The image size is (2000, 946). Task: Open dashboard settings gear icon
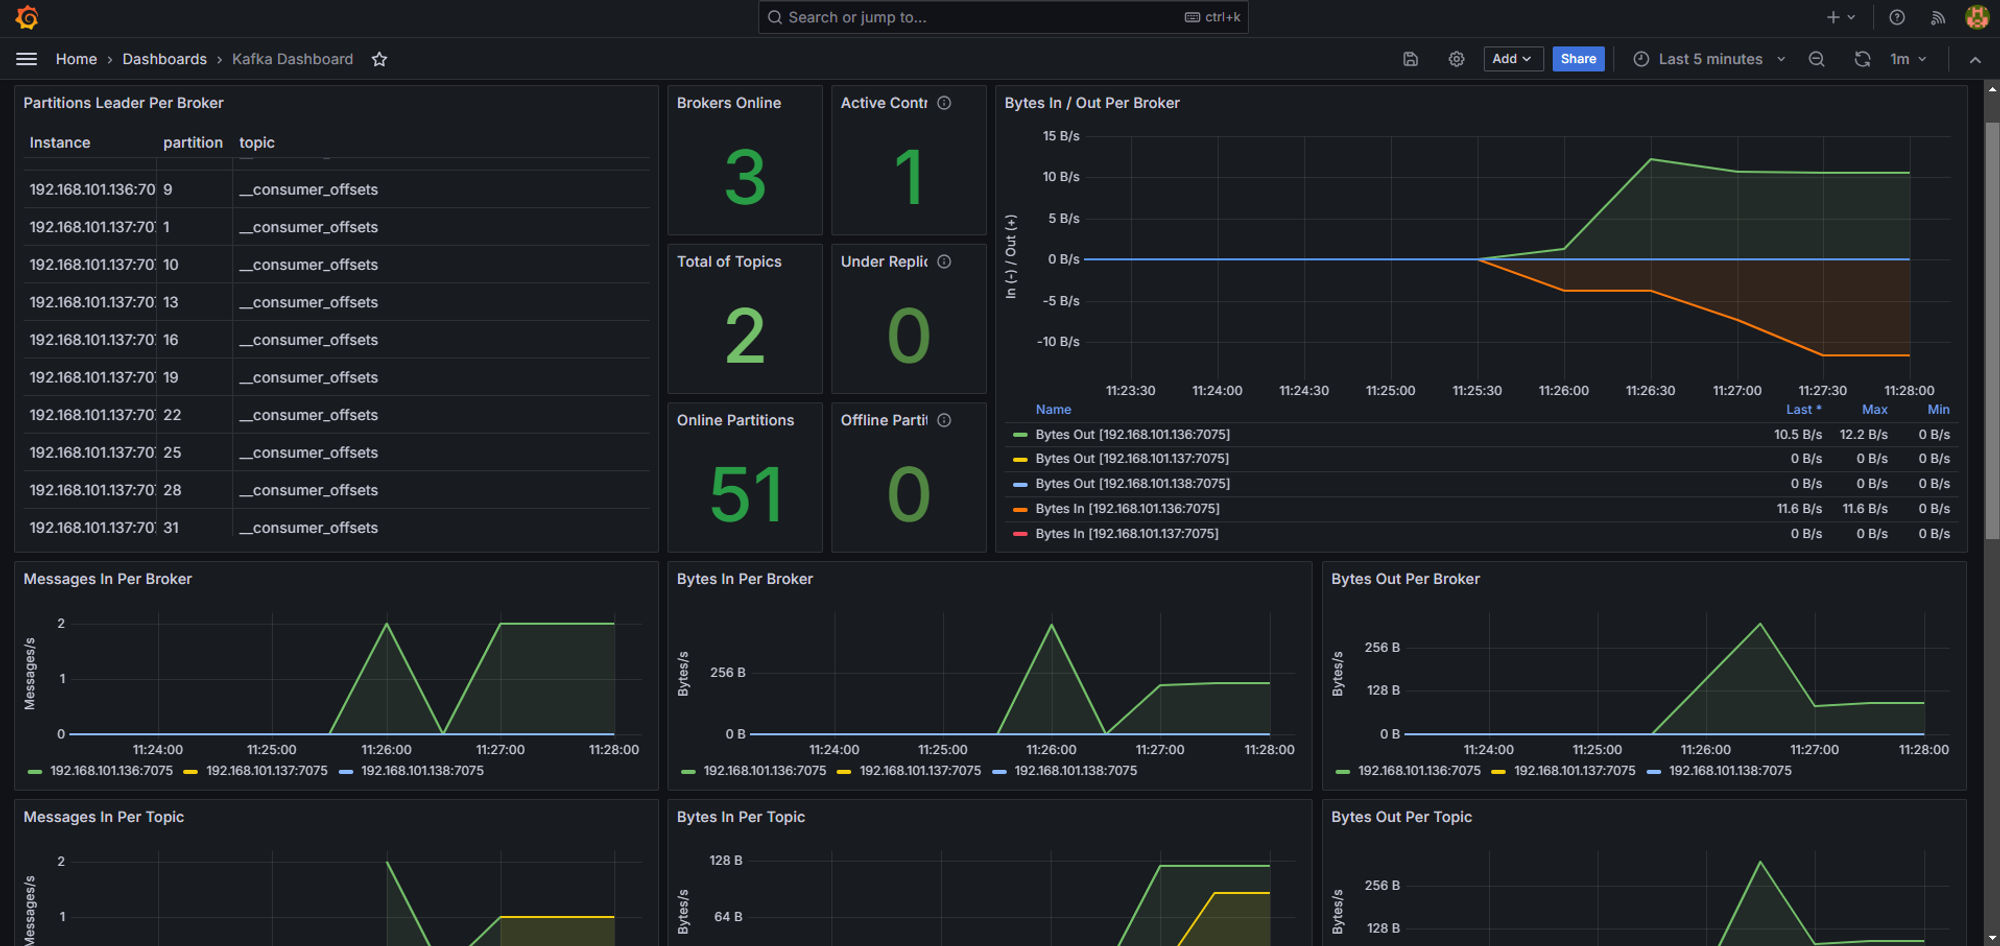[1456, 59]
